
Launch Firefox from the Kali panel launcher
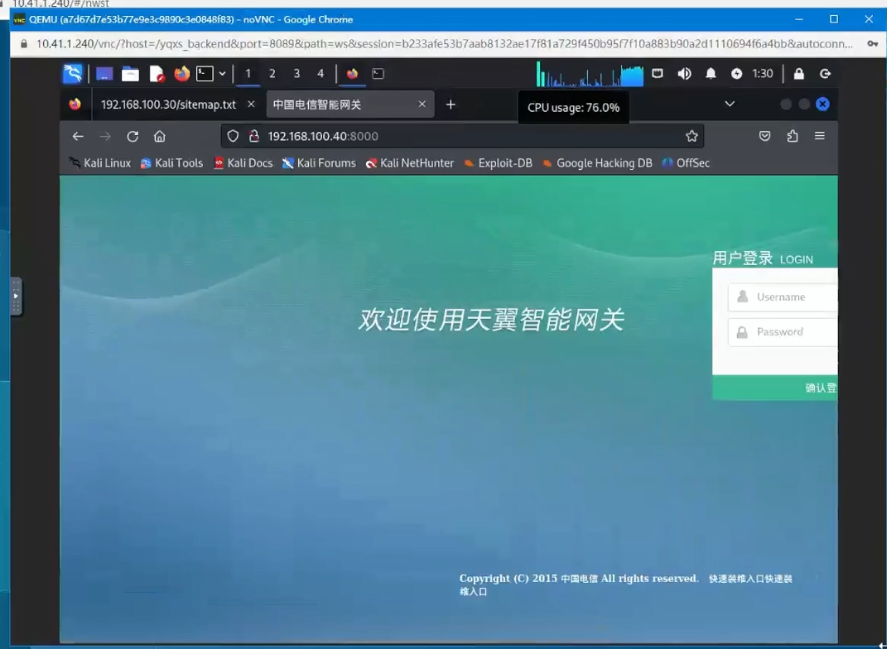182,74
